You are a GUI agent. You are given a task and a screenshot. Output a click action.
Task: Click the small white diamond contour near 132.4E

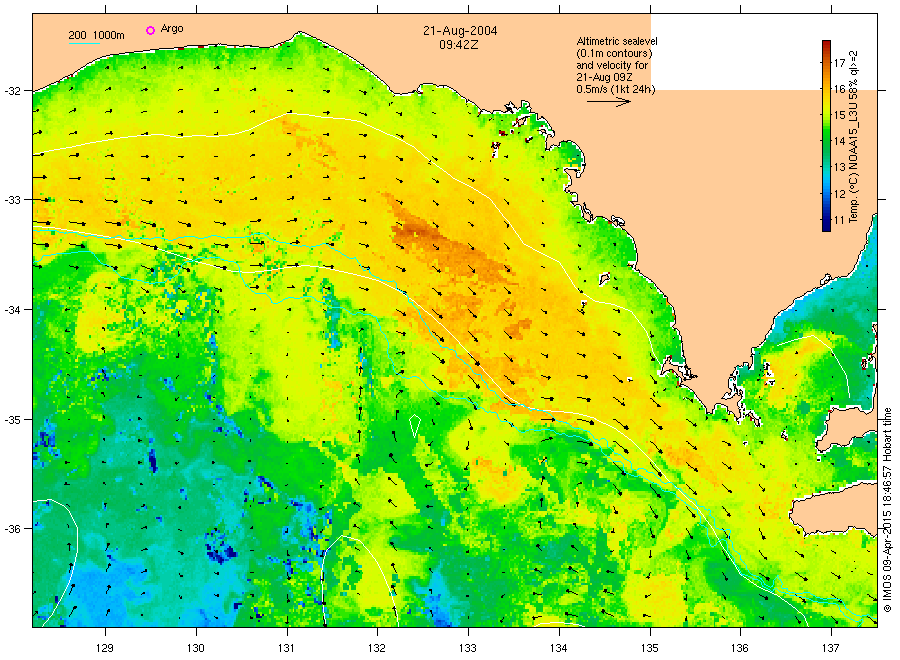click(414, 425)
